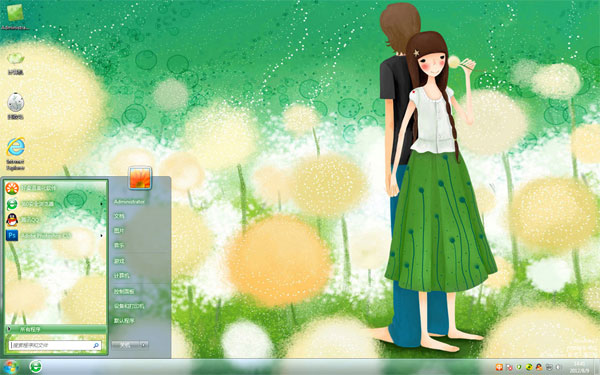This screenshot has height=375, width=600.
Task: Expand 360 browser jump list arrow
Action: [101, 204]
